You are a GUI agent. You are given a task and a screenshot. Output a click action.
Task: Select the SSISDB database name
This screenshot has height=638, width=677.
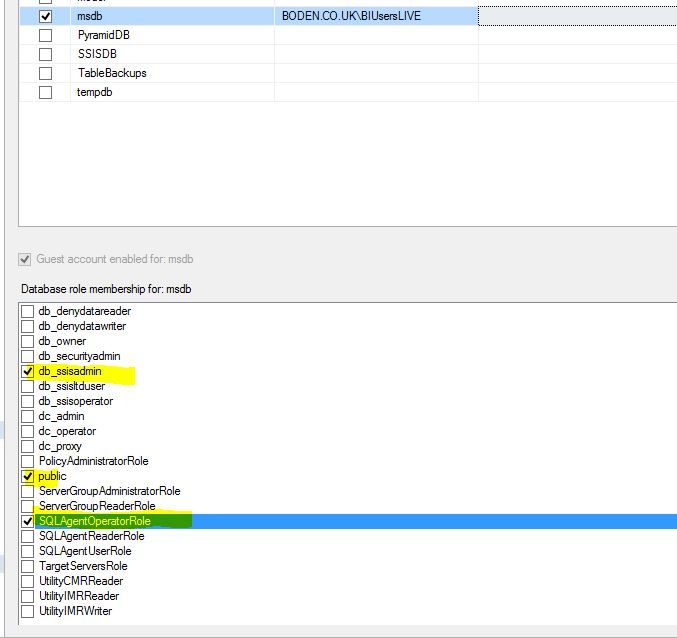[x=97, y=54]
